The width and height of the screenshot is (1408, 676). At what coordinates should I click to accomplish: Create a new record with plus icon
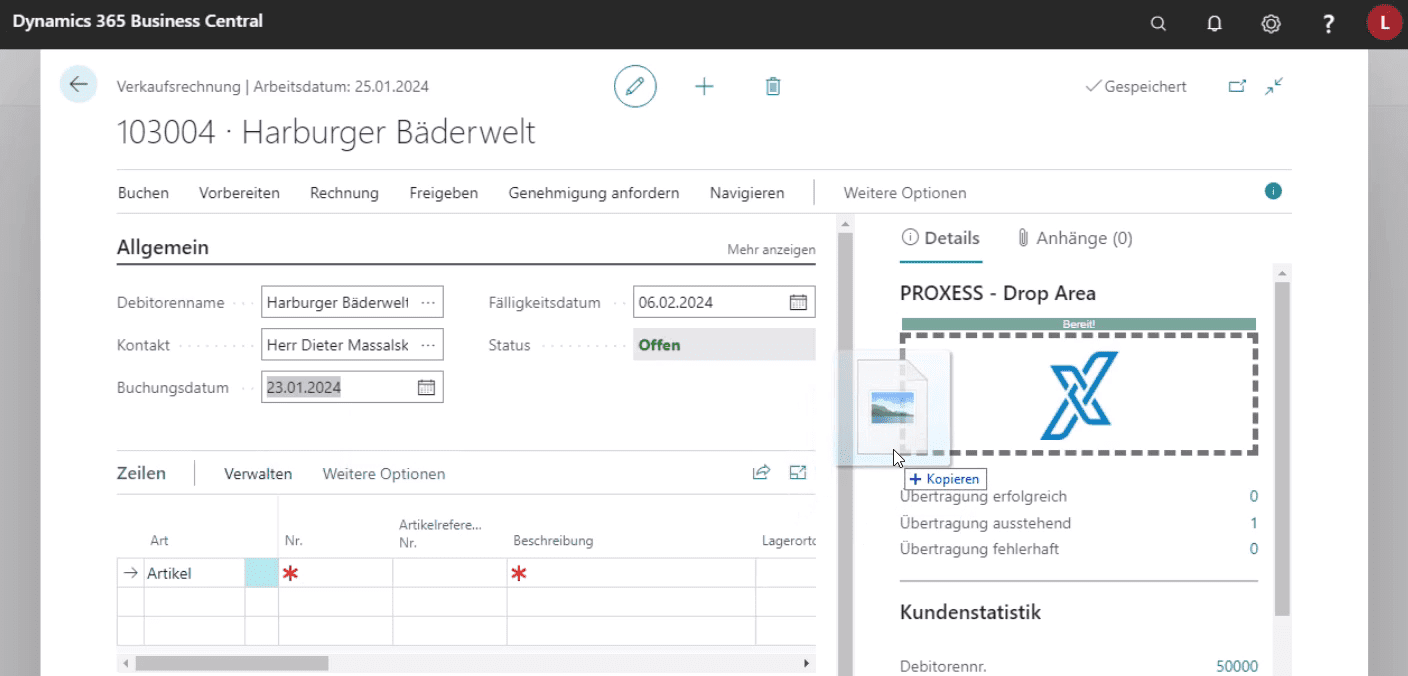[704, 86]
